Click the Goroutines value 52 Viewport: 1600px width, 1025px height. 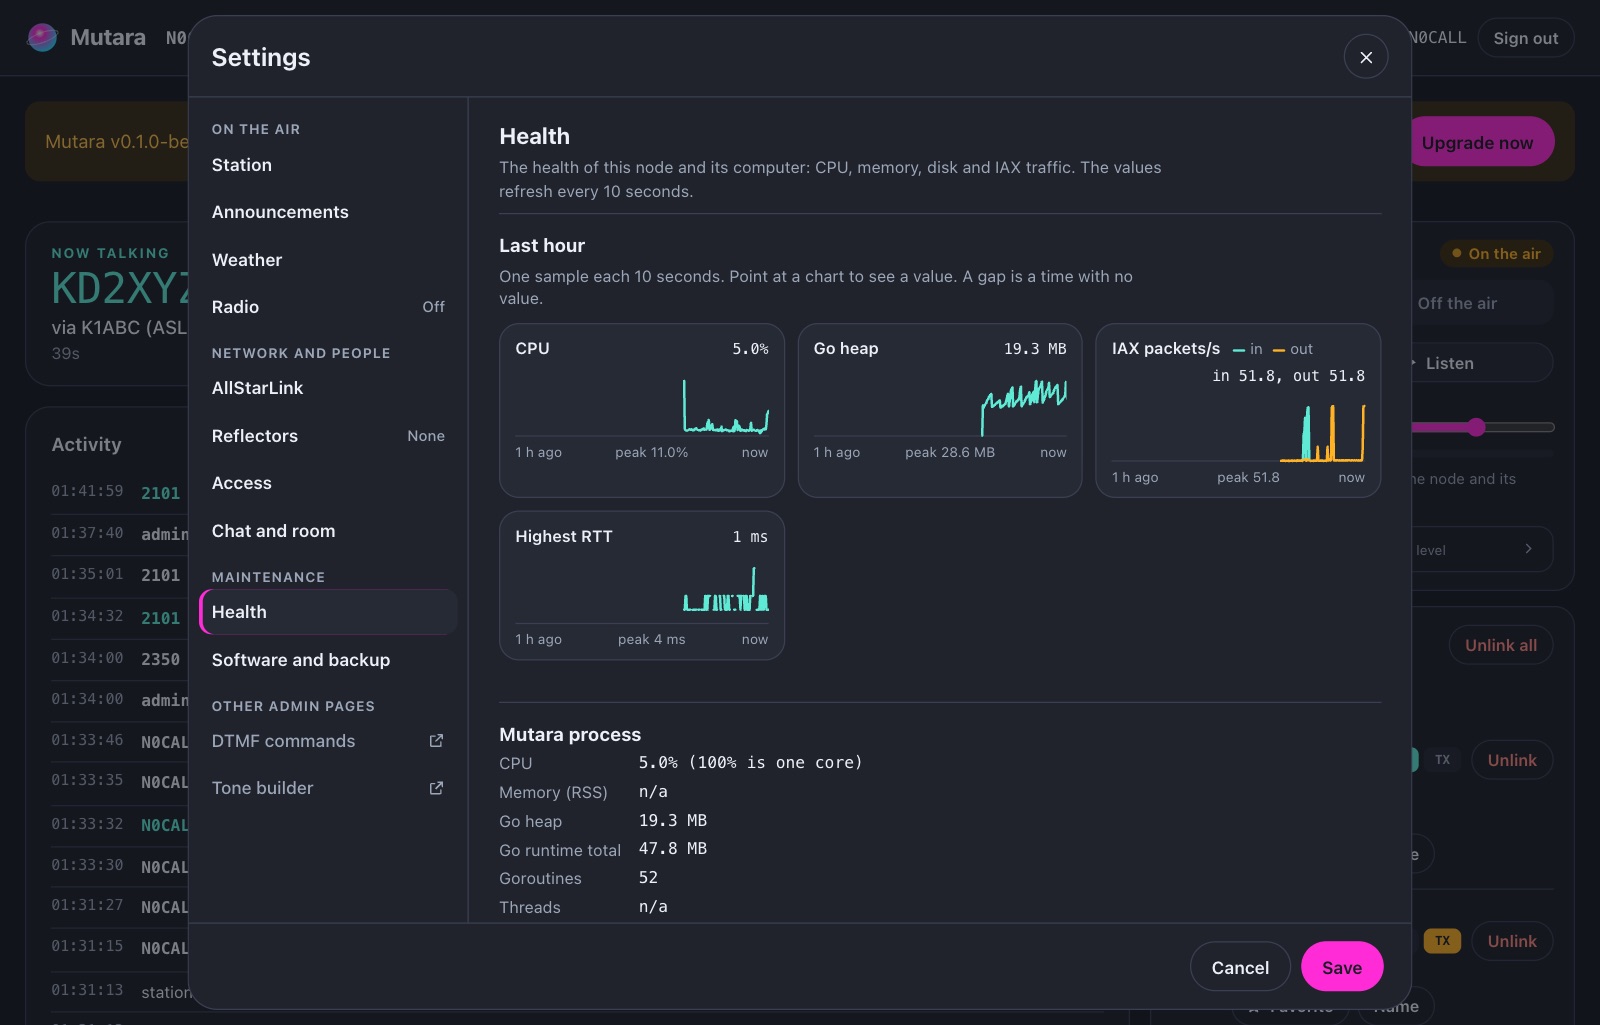648,877
